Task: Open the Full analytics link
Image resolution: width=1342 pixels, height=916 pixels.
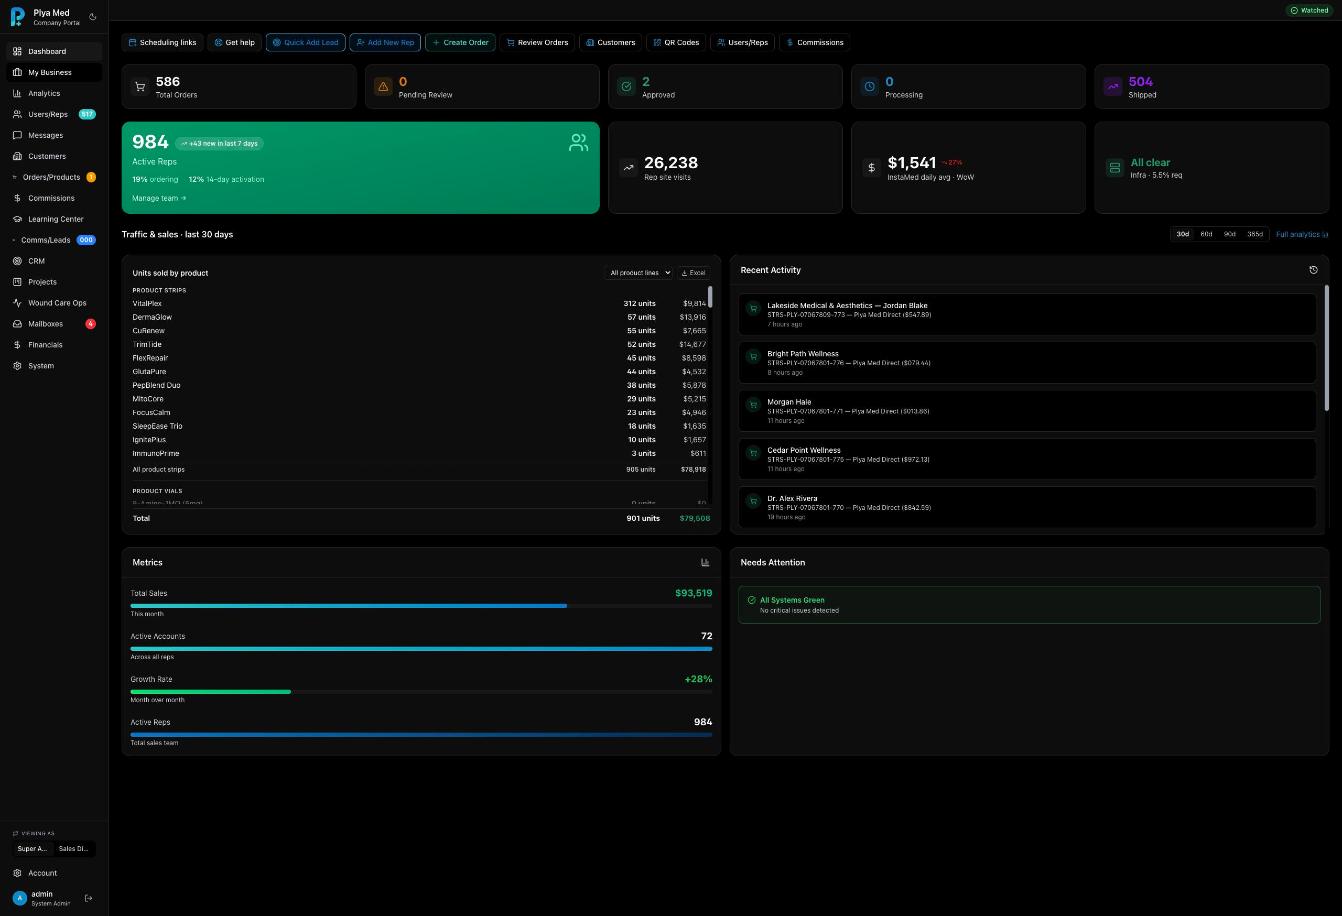Action: click(1302, 234)
